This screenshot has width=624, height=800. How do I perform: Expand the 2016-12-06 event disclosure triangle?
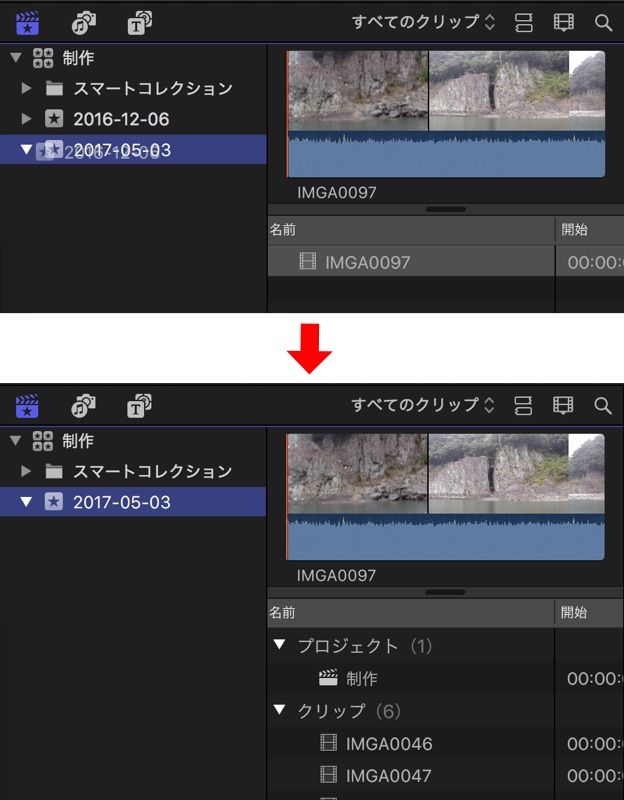click(27, 119)
